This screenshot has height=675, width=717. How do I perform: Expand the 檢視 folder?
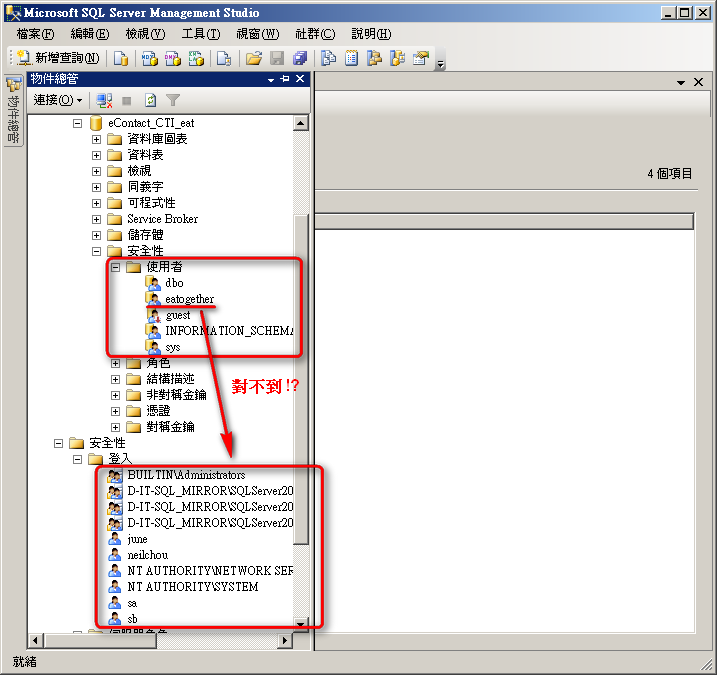pos(96,171)
